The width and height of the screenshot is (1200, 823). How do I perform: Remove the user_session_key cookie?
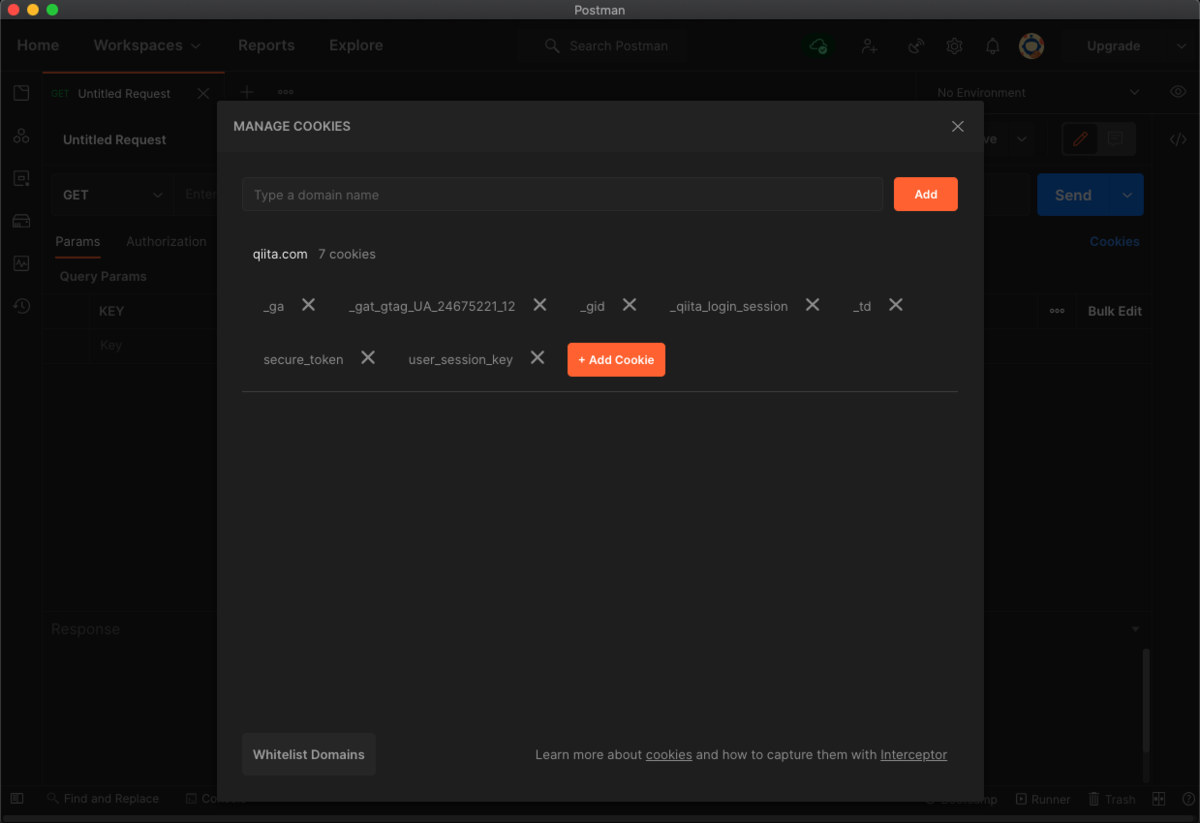click(x=538, y=358)
